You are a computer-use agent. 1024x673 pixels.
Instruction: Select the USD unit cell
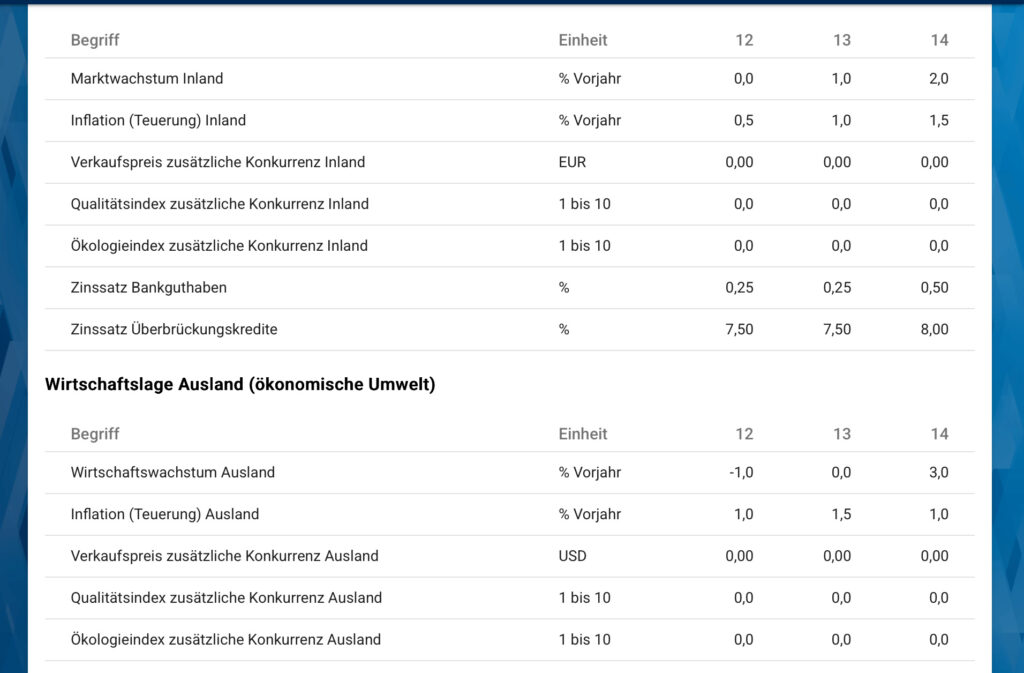click(573, 556)
